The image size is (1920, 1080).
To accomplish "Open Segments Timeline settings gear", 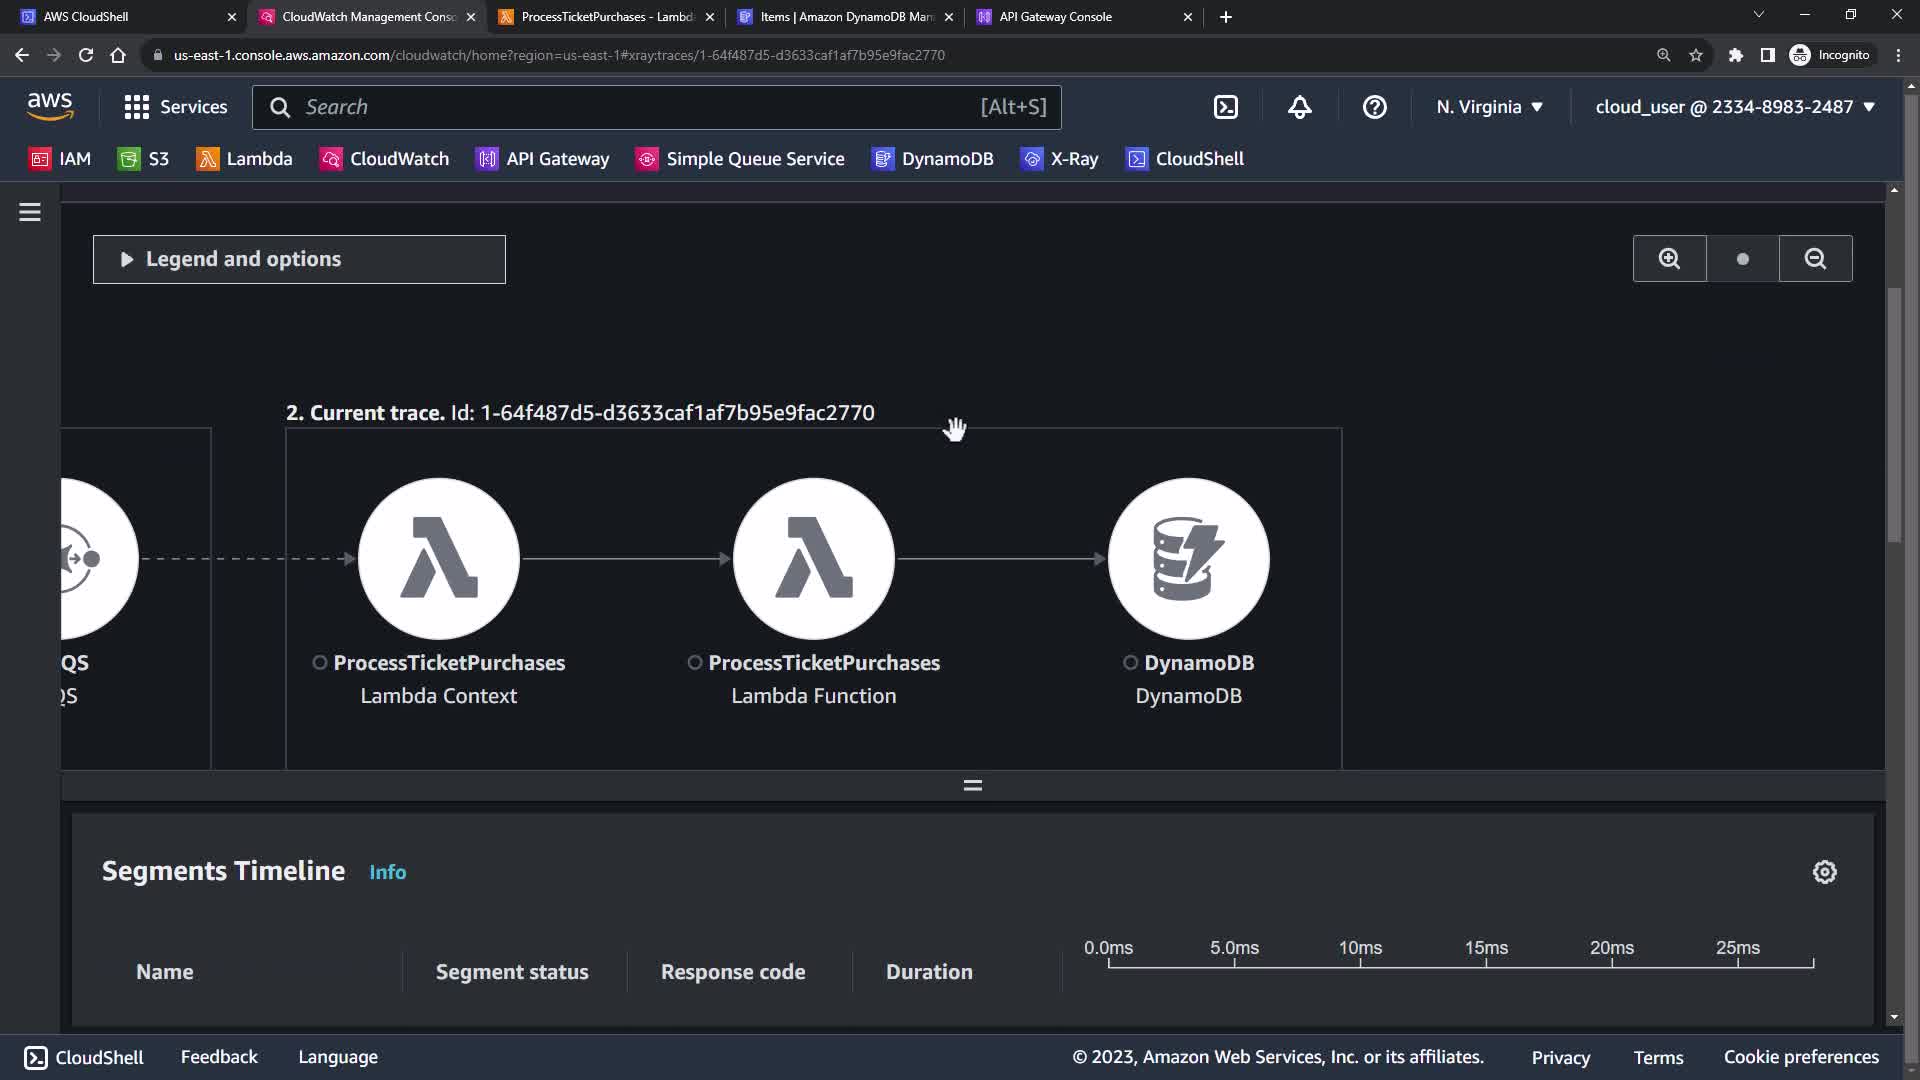I will coord(1824,872).
